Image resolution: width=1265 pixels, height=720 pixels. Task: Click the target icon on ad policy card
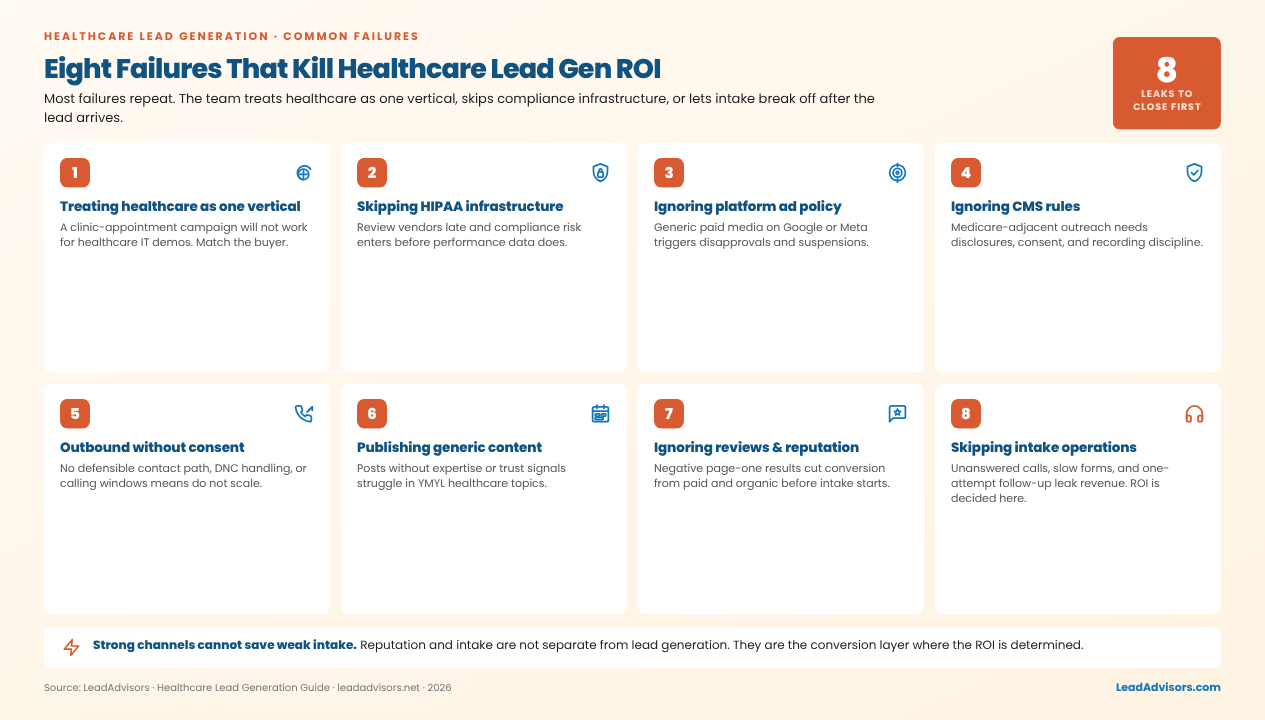click(x=897, y=173)
